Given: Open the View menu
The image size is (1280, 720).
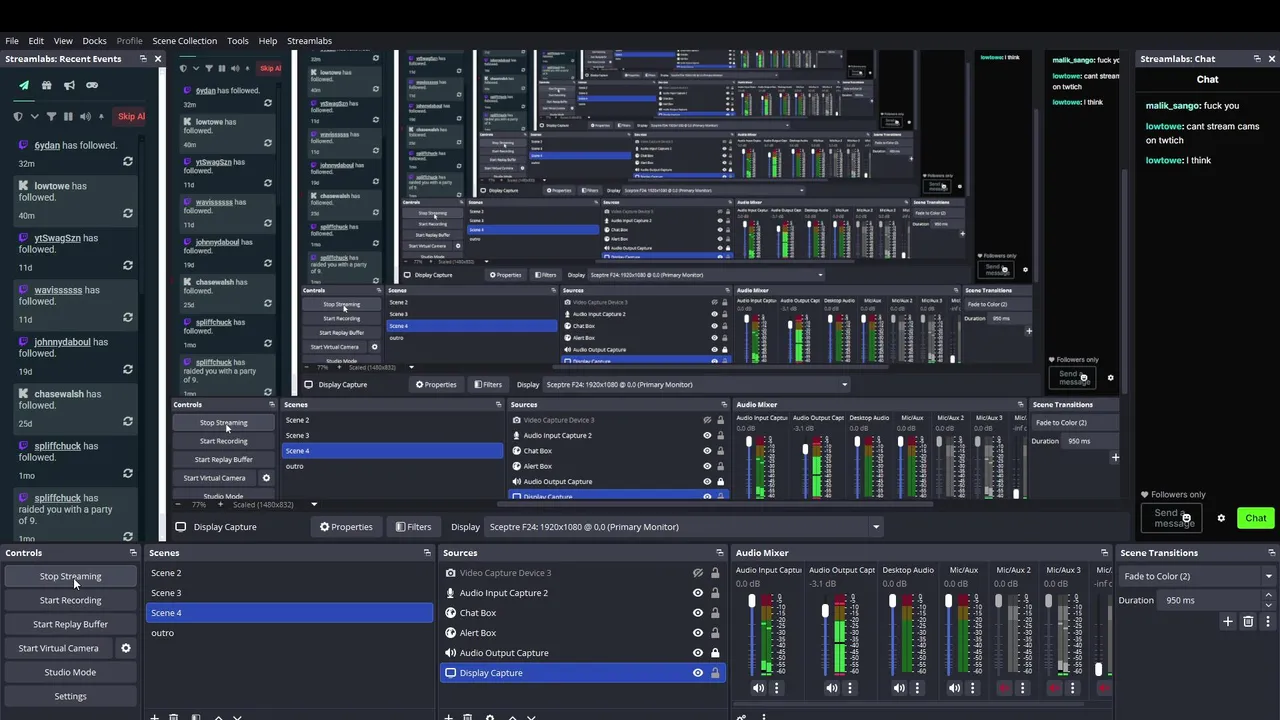Looking at the screenshot, I should [x=63, y=41].
